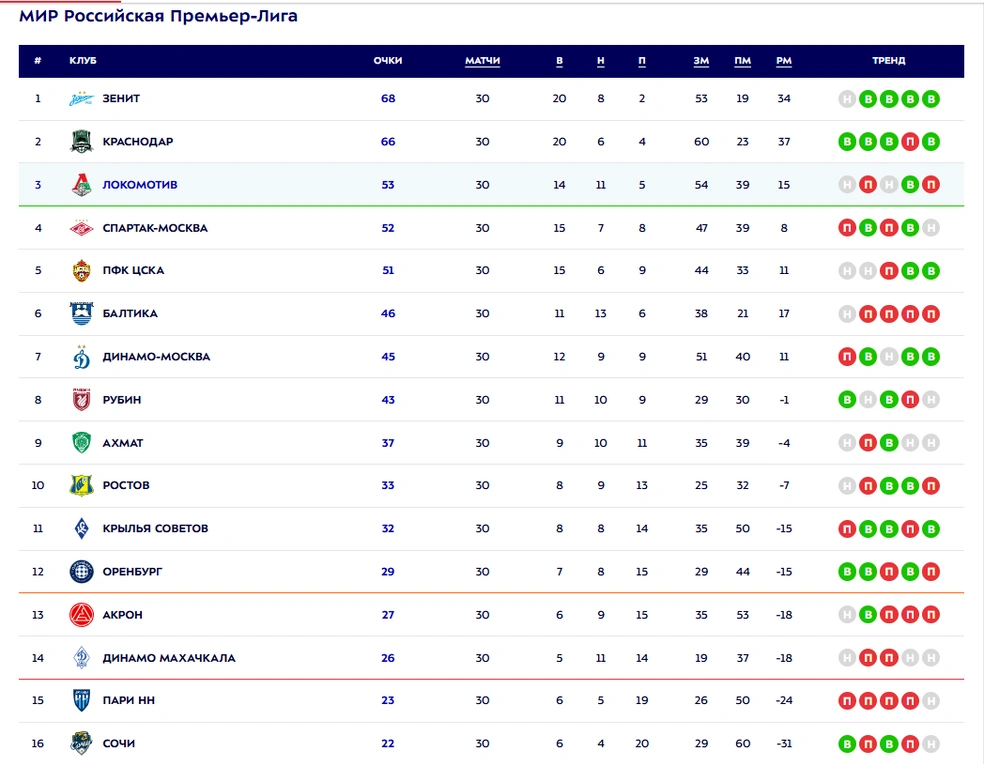Click the ТРЕНД column header
The image size is (984, 764).
[889, 61]
